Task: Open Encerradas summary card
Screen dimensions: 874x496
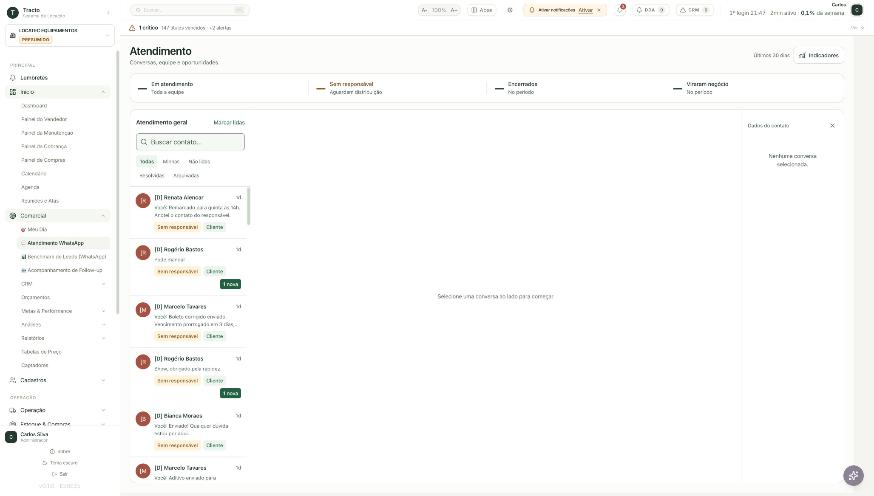Action: [x=576, y=88]
